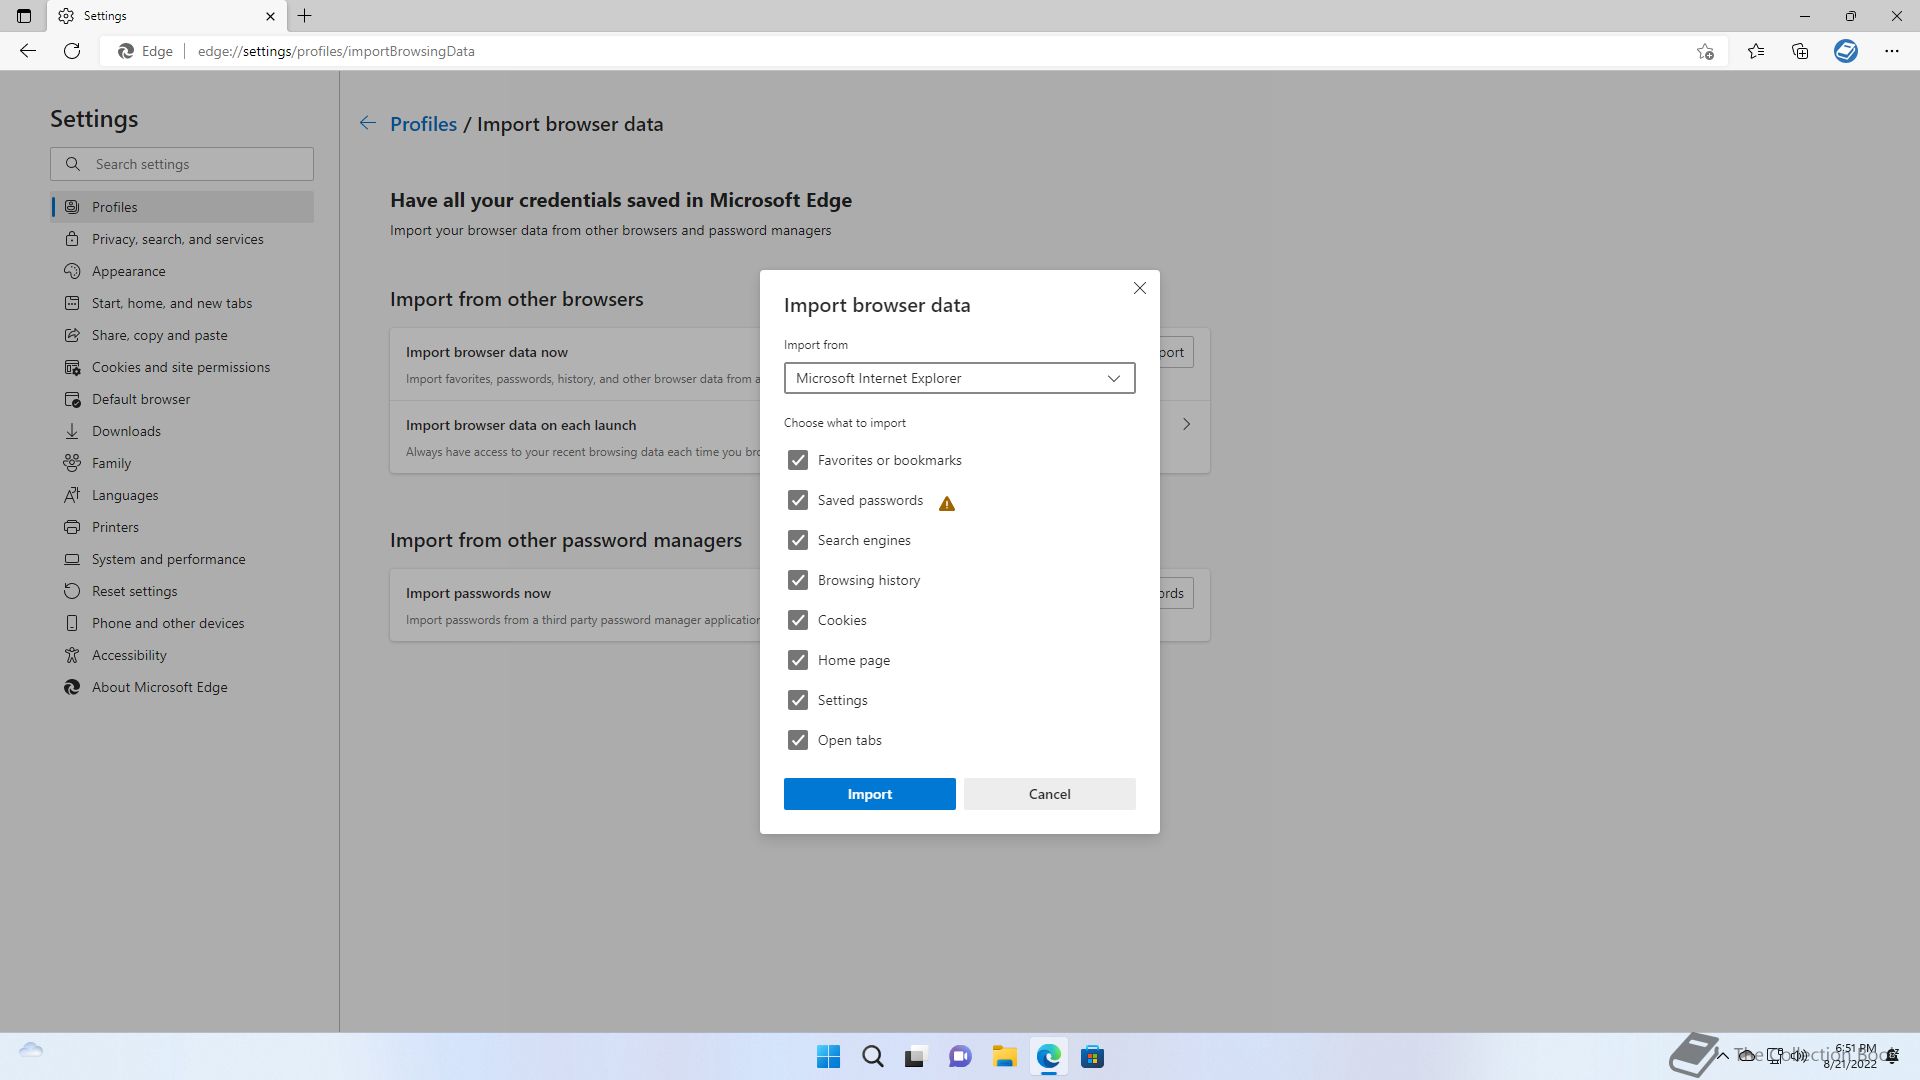Open File Explorer from taskbar

click(x=1005, y=1057)
